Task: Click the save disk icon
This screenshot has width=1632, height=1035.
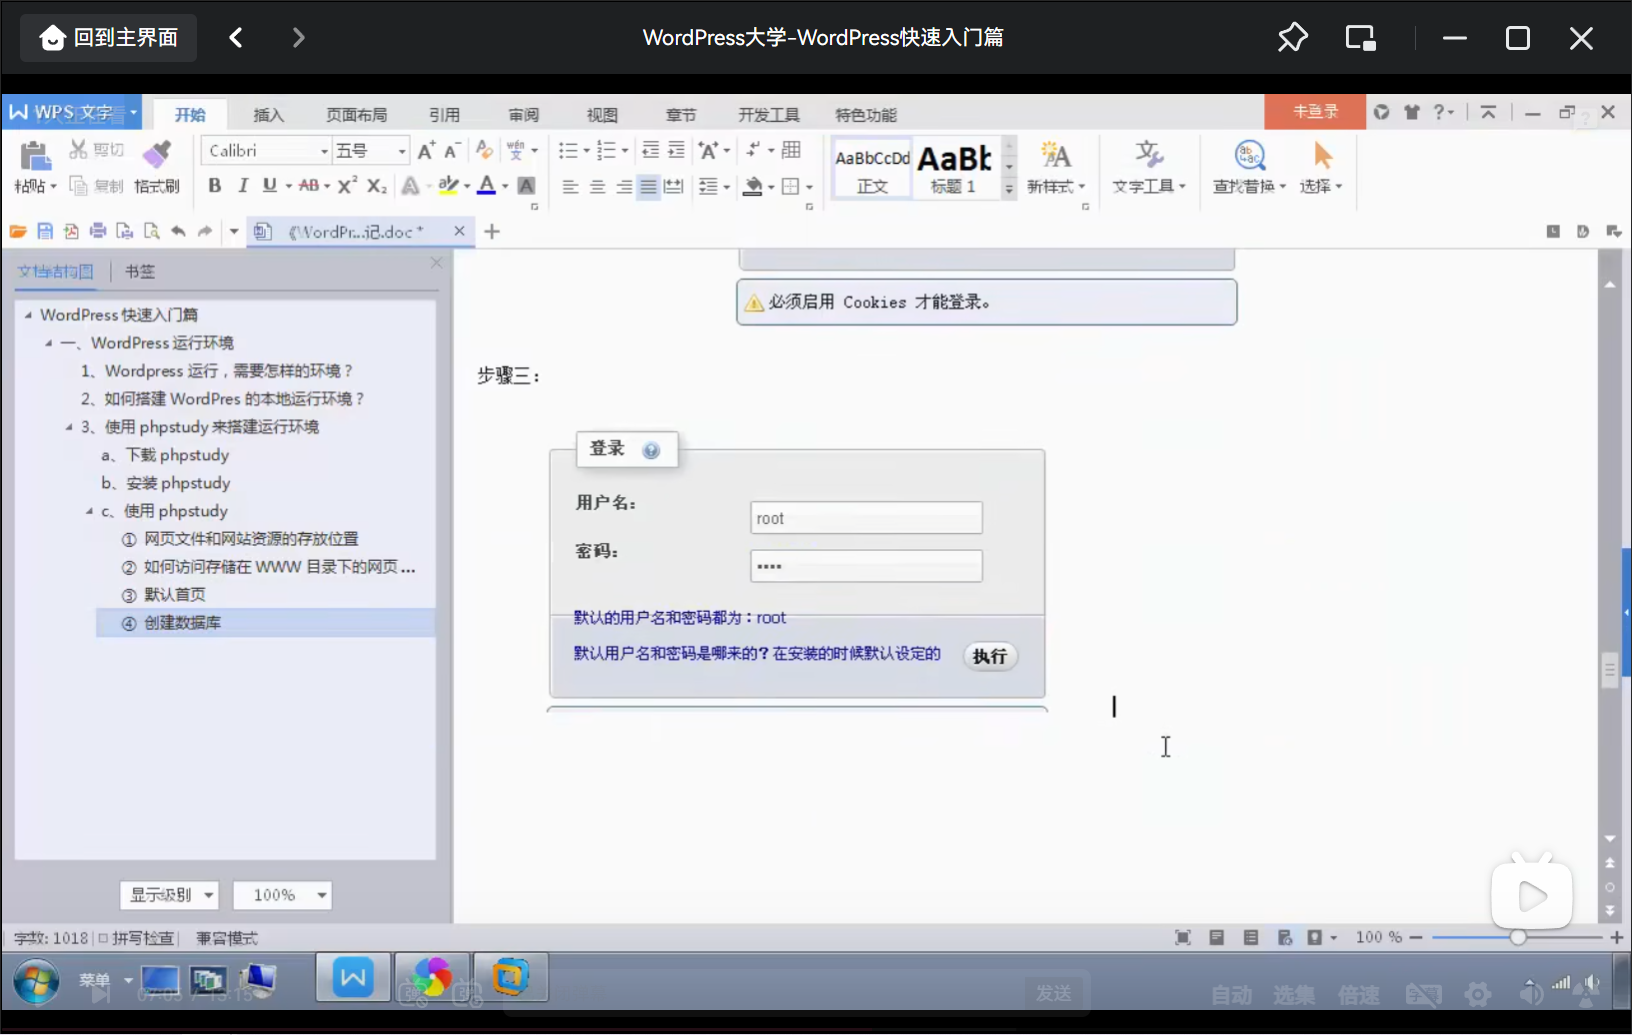Action: pos(45,231)
